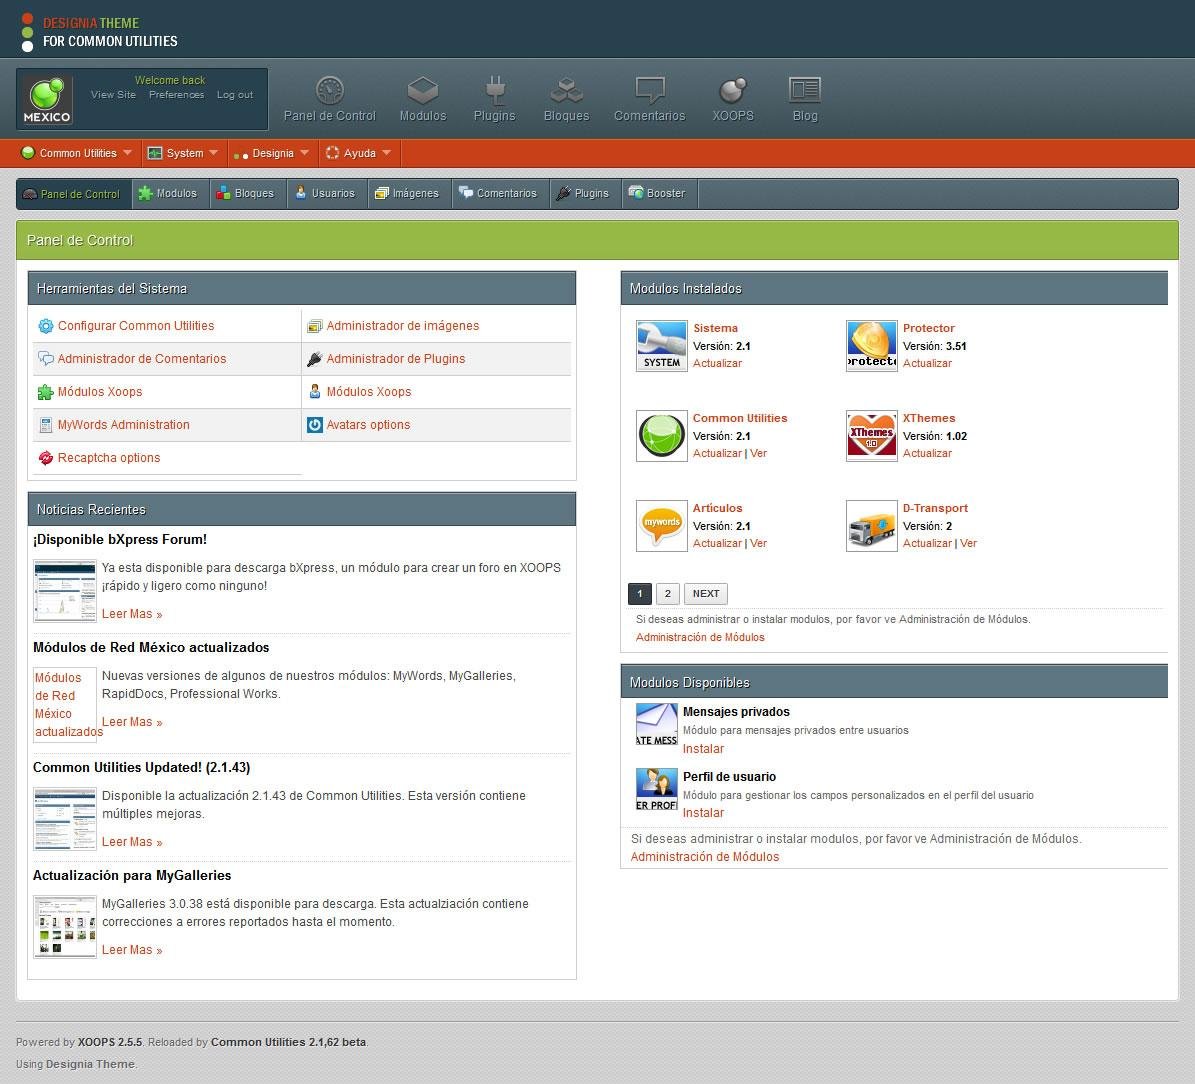This screenshot has width=1195, height=1084.
Task: Open the Administrador de imágenes picture icon
Action: coord(316,326)
